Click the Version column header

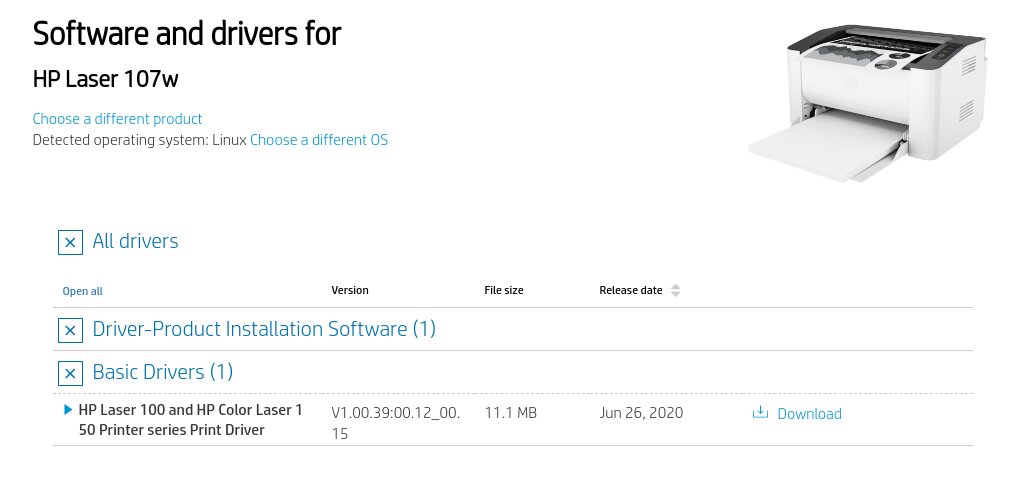coord(350,291)
